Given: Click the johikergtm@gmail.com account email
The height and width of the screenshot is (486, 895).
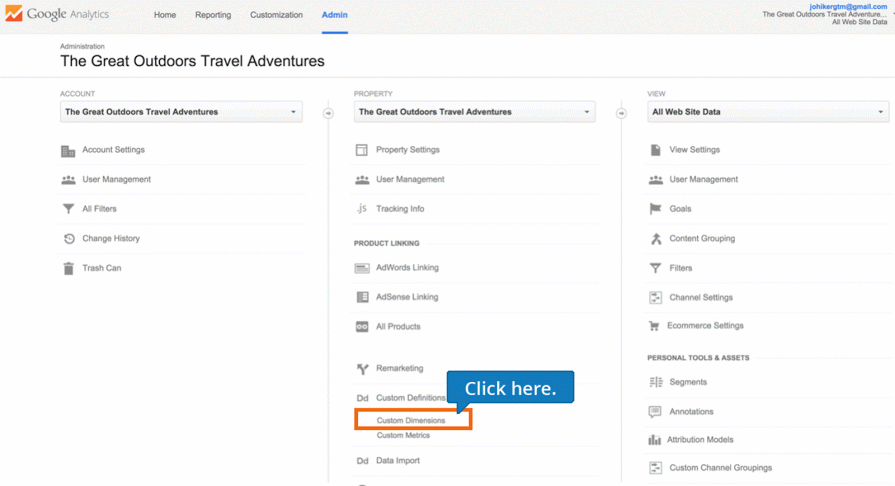Looking at the screenshot, I should click(x=848, y=6).
